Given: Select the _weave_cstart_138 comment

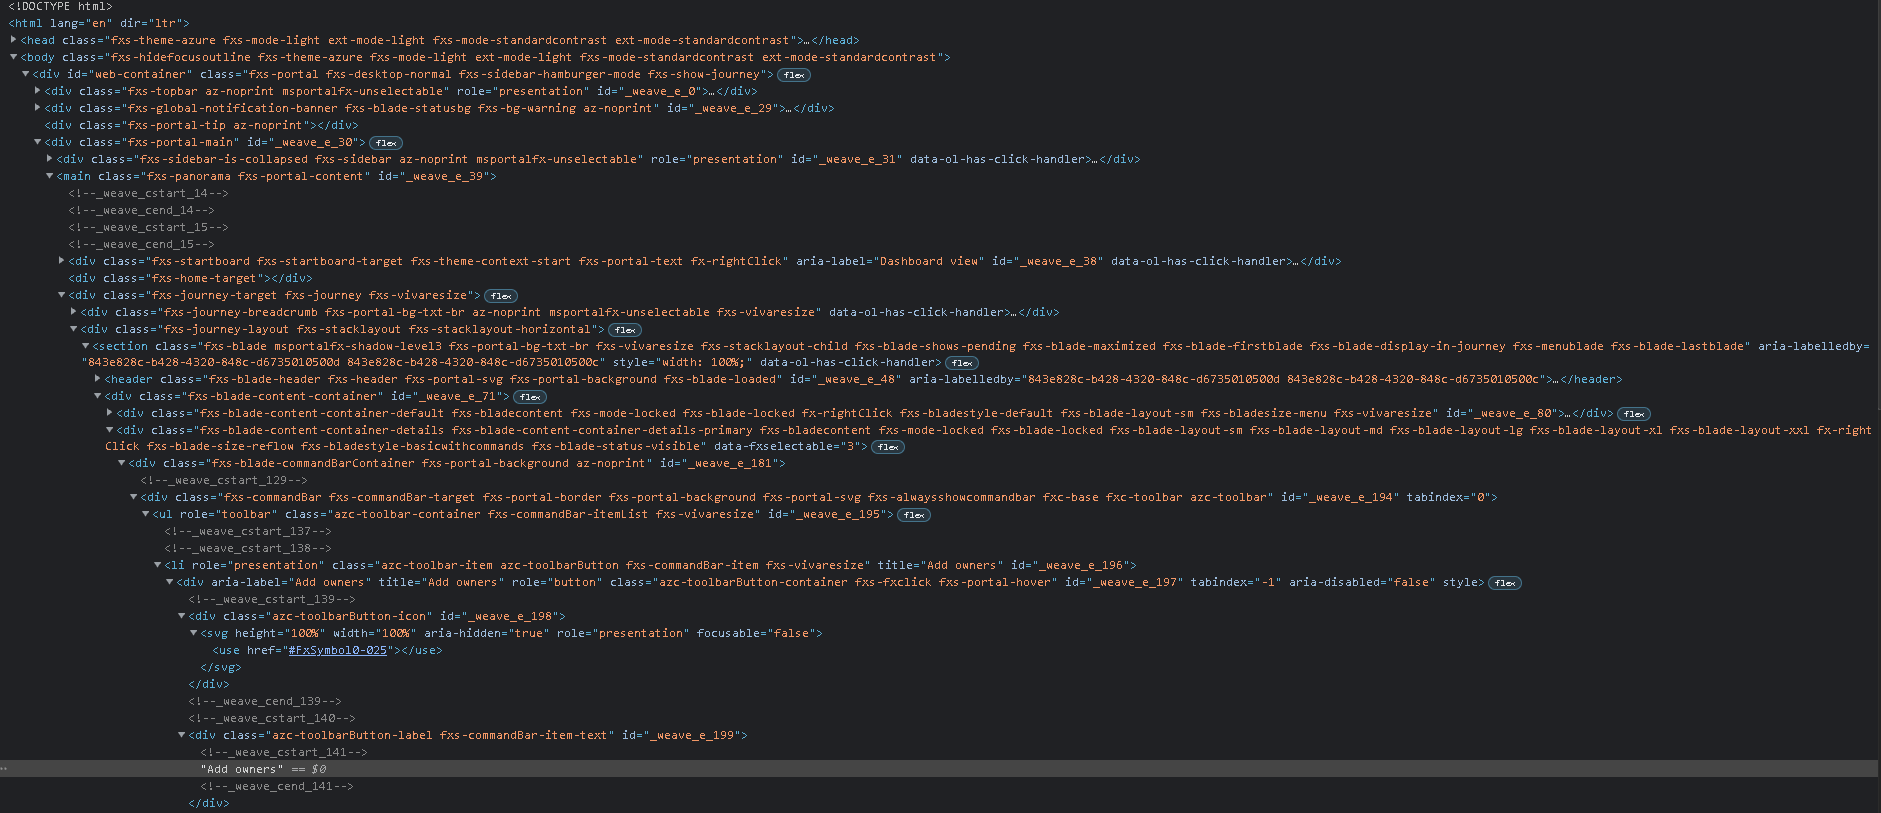Looking at the screenshot, I should pyautogui.click(x=248, y=548).
